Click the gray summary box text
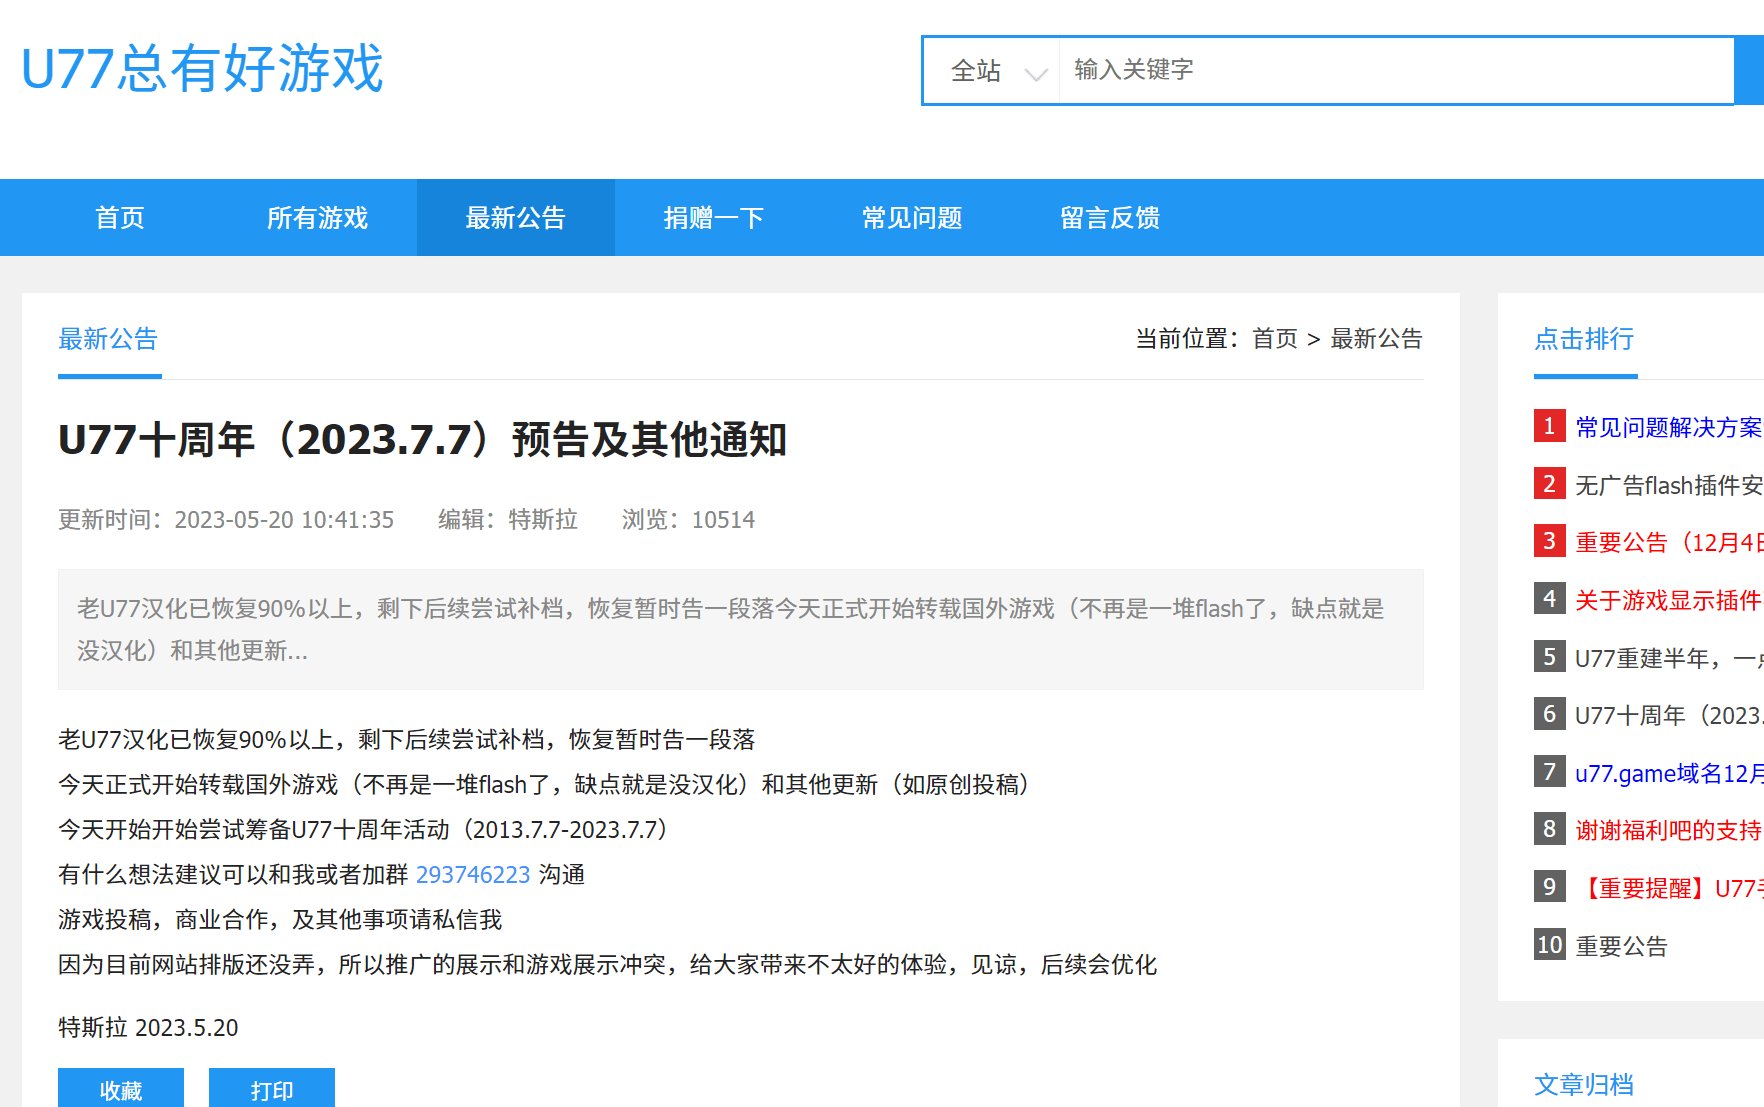 click(x=741, y=630)
